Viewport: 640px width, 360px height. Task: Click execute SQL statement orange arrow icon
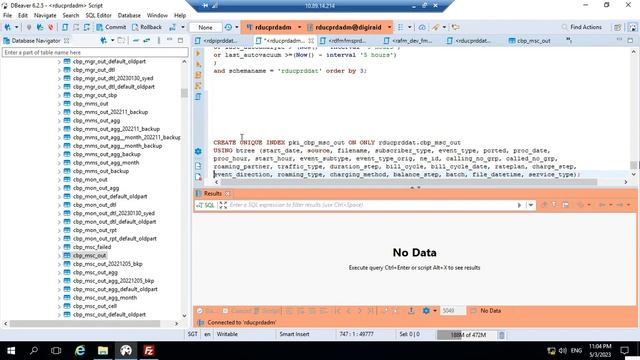[198, 53]
